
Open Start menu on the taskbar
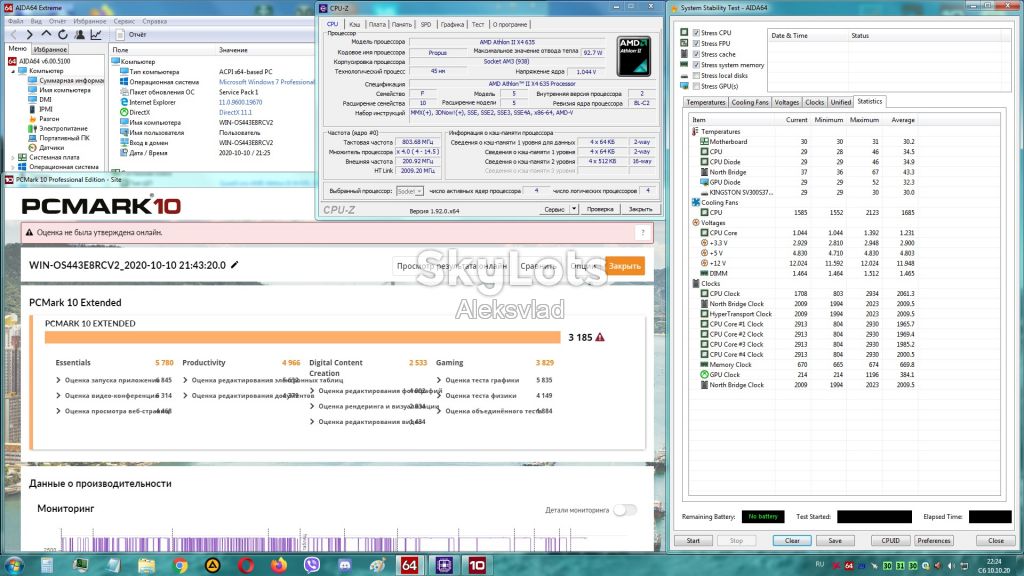14,565
